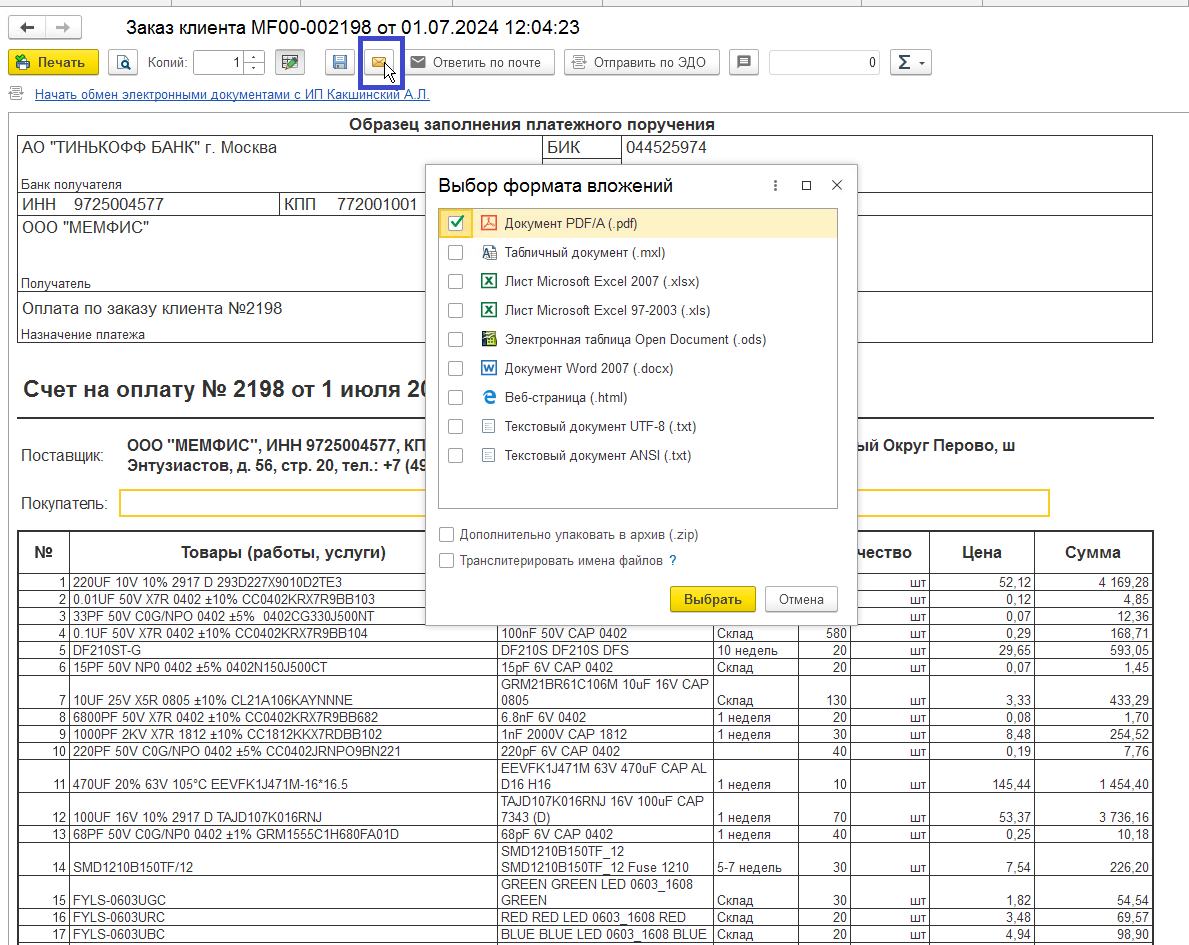Click the help question mark near transliteration
The image size is (1189, 945).
pos(673,561)
